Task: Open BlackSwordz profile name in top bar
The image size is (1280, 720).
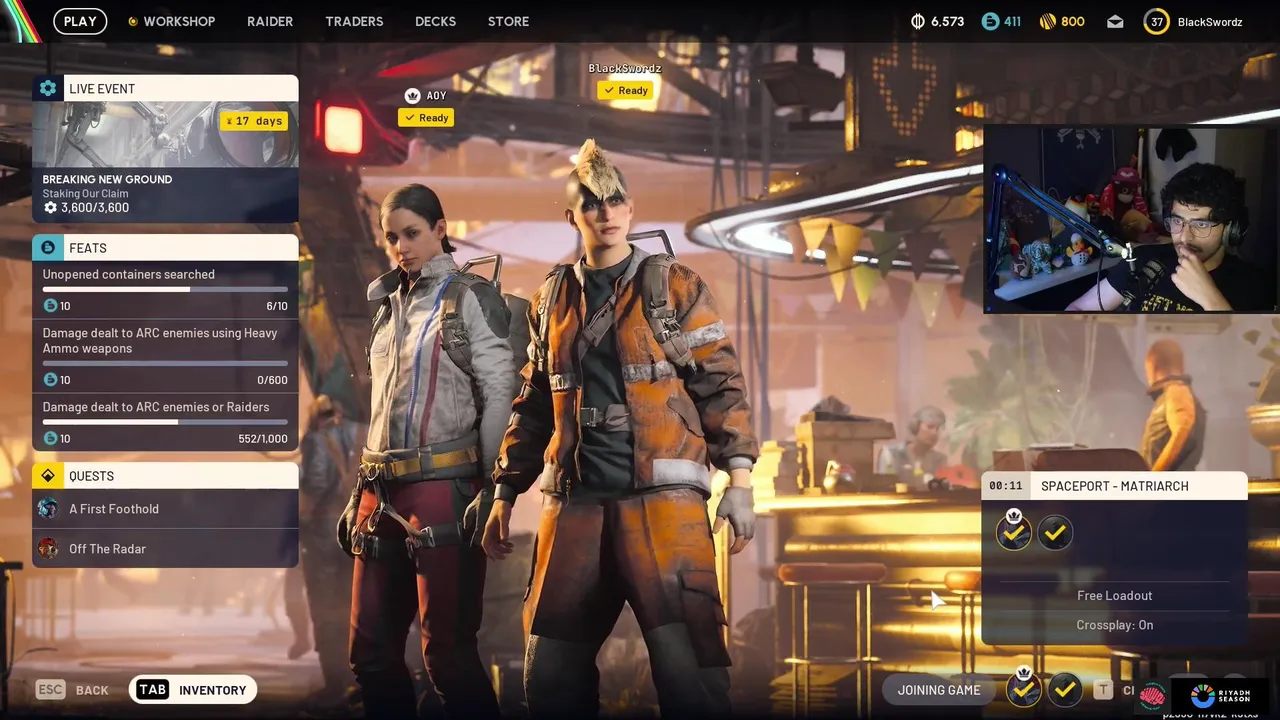Action: 1210,21
